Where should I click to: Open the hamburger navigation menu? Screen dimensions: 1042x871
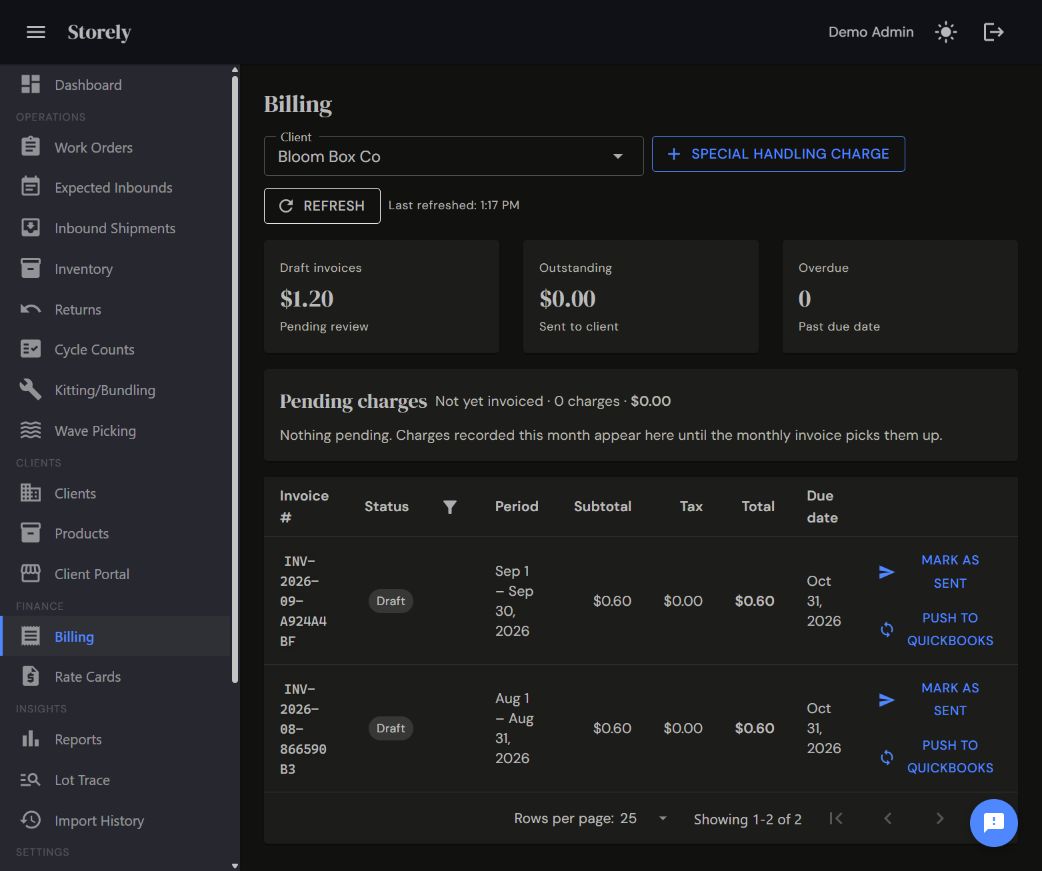(36, 32)
